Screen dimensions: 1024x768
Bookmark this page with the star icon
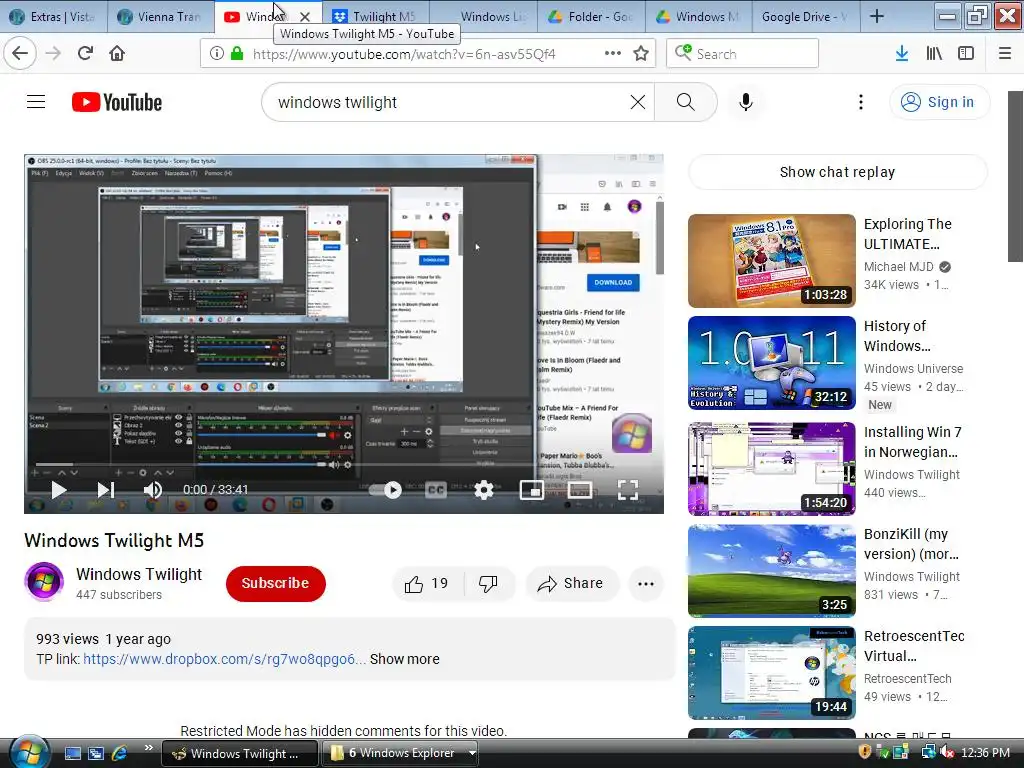pyautogui.click(x=641, y=54)
